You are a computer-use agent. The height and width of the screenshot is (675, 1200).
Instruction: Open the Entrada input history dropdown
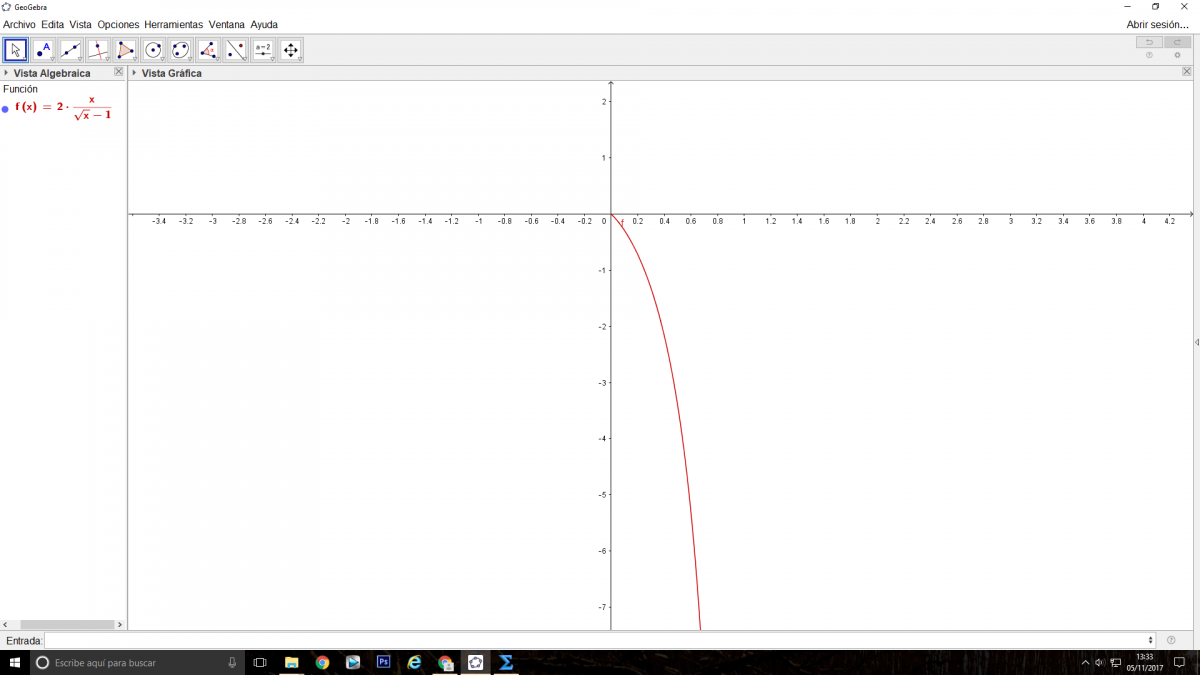[x=1152, y=640]
